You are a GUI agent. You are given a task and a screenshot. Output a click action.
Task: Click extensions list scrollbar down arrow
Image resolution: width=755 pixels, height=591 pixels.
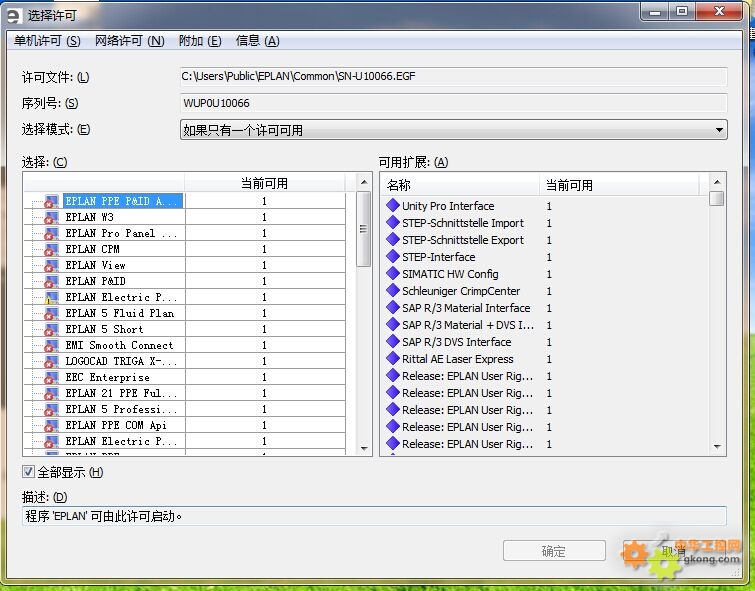click(x=717, y=447)
